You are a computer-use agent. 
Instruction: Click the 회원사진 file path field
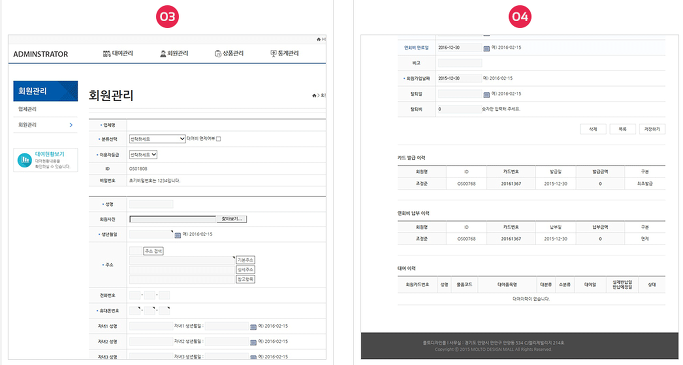pos(173,219)
